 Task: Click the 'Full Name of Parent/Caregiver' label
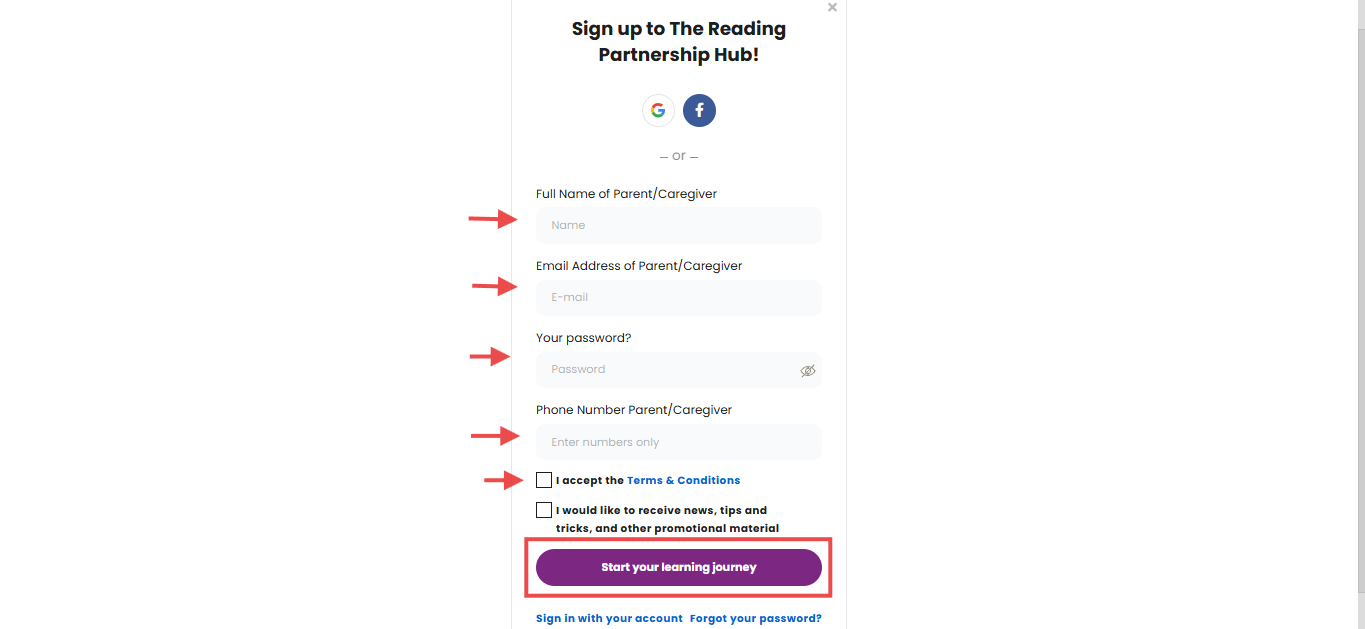626,194
